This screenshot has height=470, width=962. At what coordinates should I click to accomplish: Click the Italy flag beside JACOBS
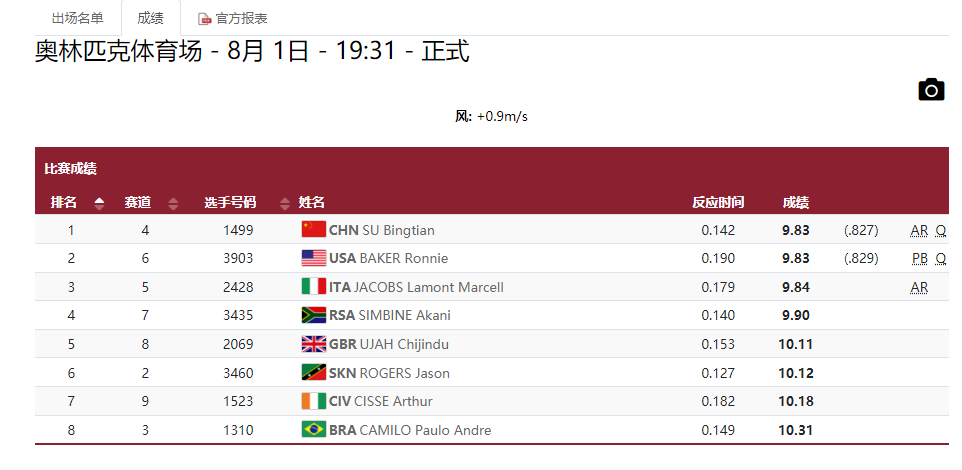click(x=314, y=287)
